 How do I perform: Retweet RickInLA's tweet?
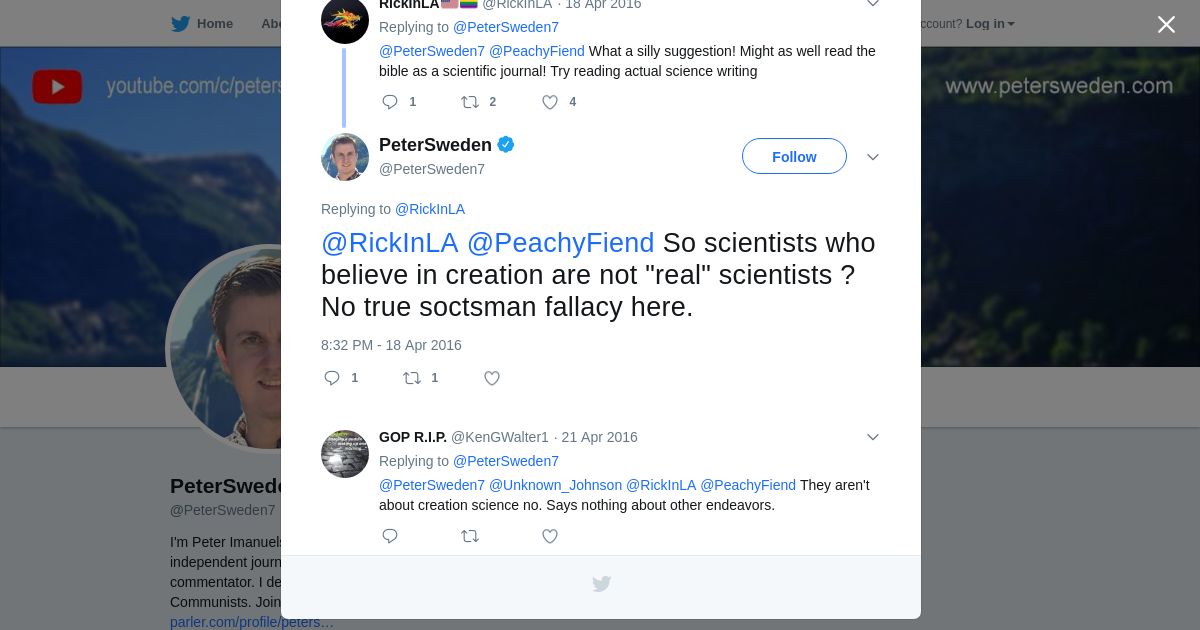coord(470,102)
